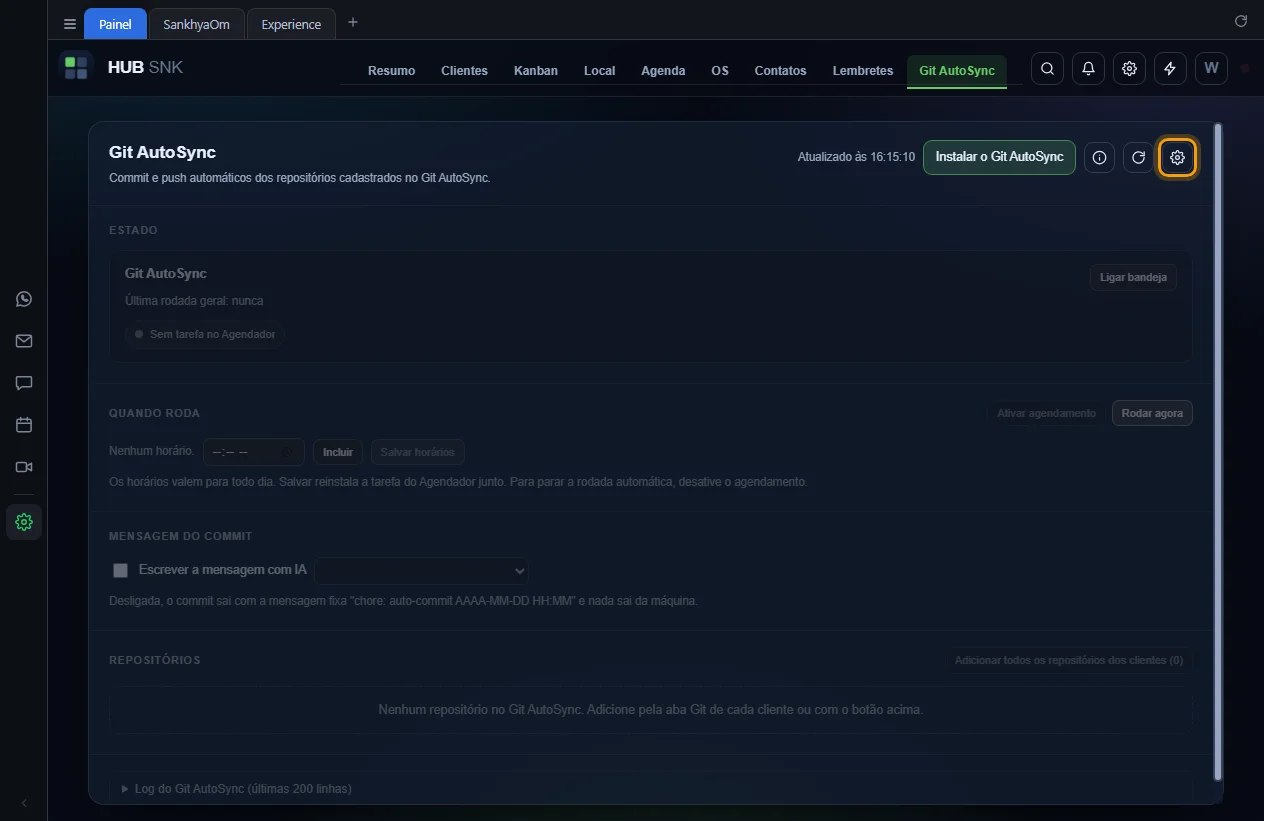Switch to the Painel tab

(x=115, y=24)
